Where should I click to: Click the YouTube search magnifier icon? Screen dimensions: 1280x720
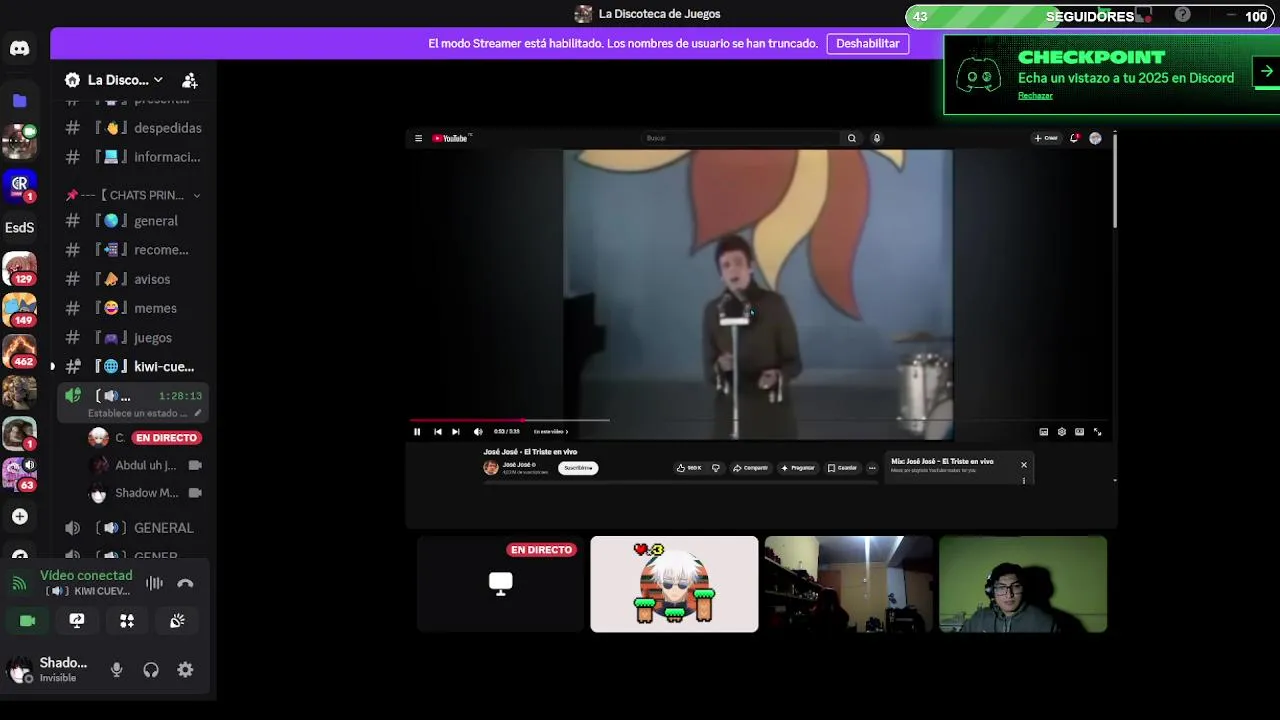click(852, 138)
